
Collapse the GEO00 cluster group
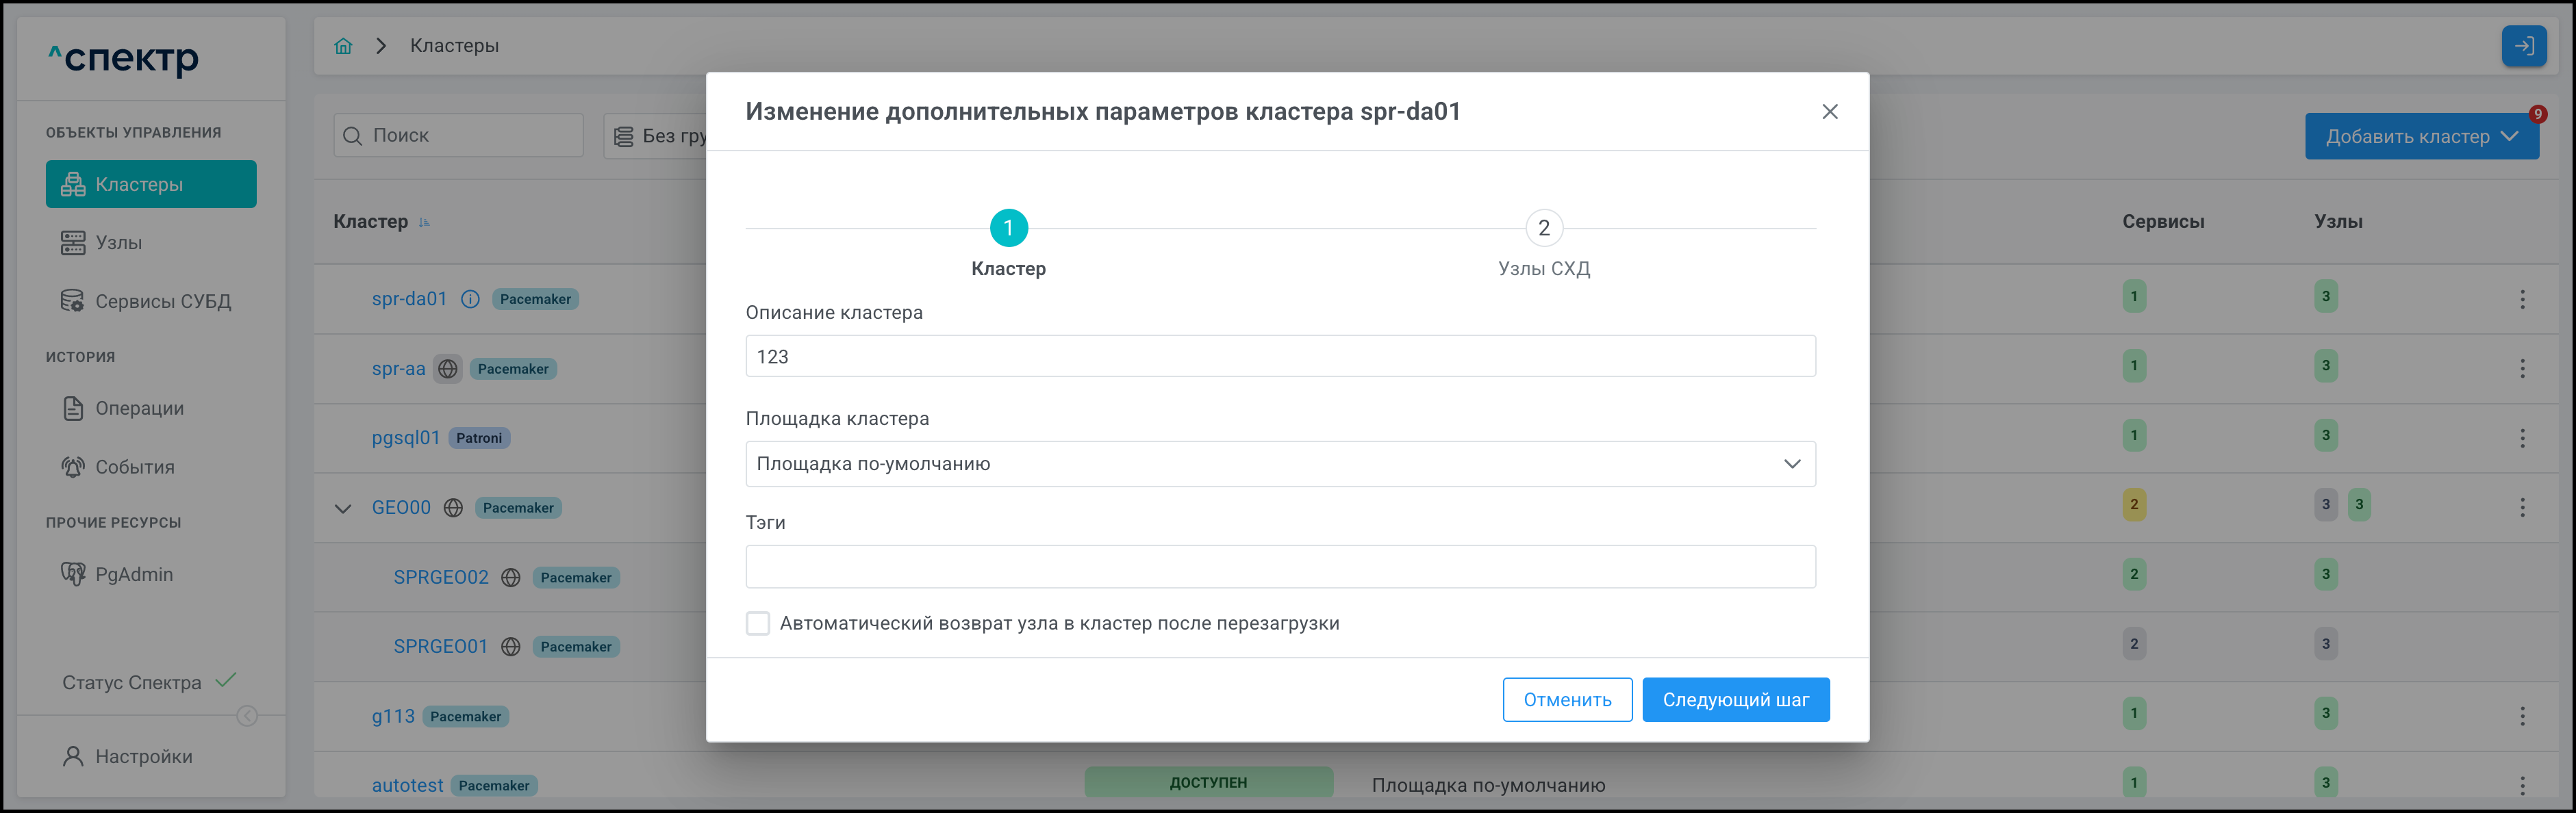tap(343, 508)
